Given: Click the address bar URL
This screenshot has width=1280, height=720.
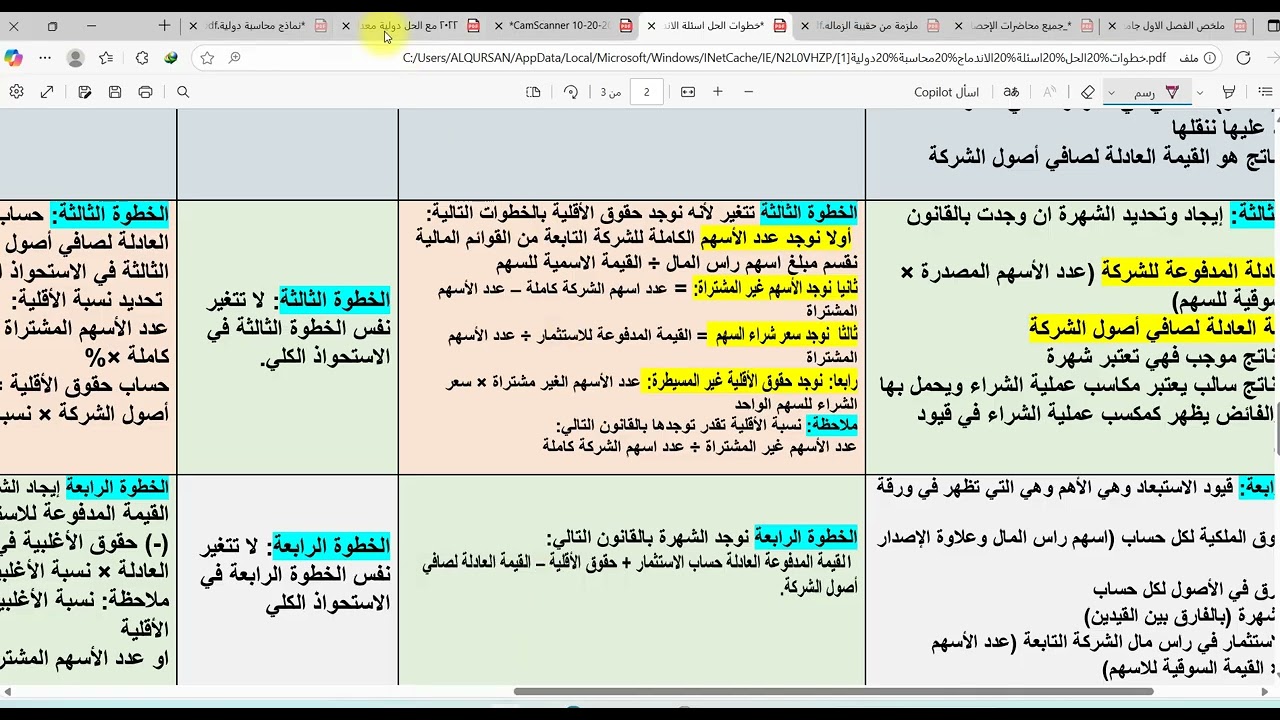Looking at the screenshot, I should [784, 58].
